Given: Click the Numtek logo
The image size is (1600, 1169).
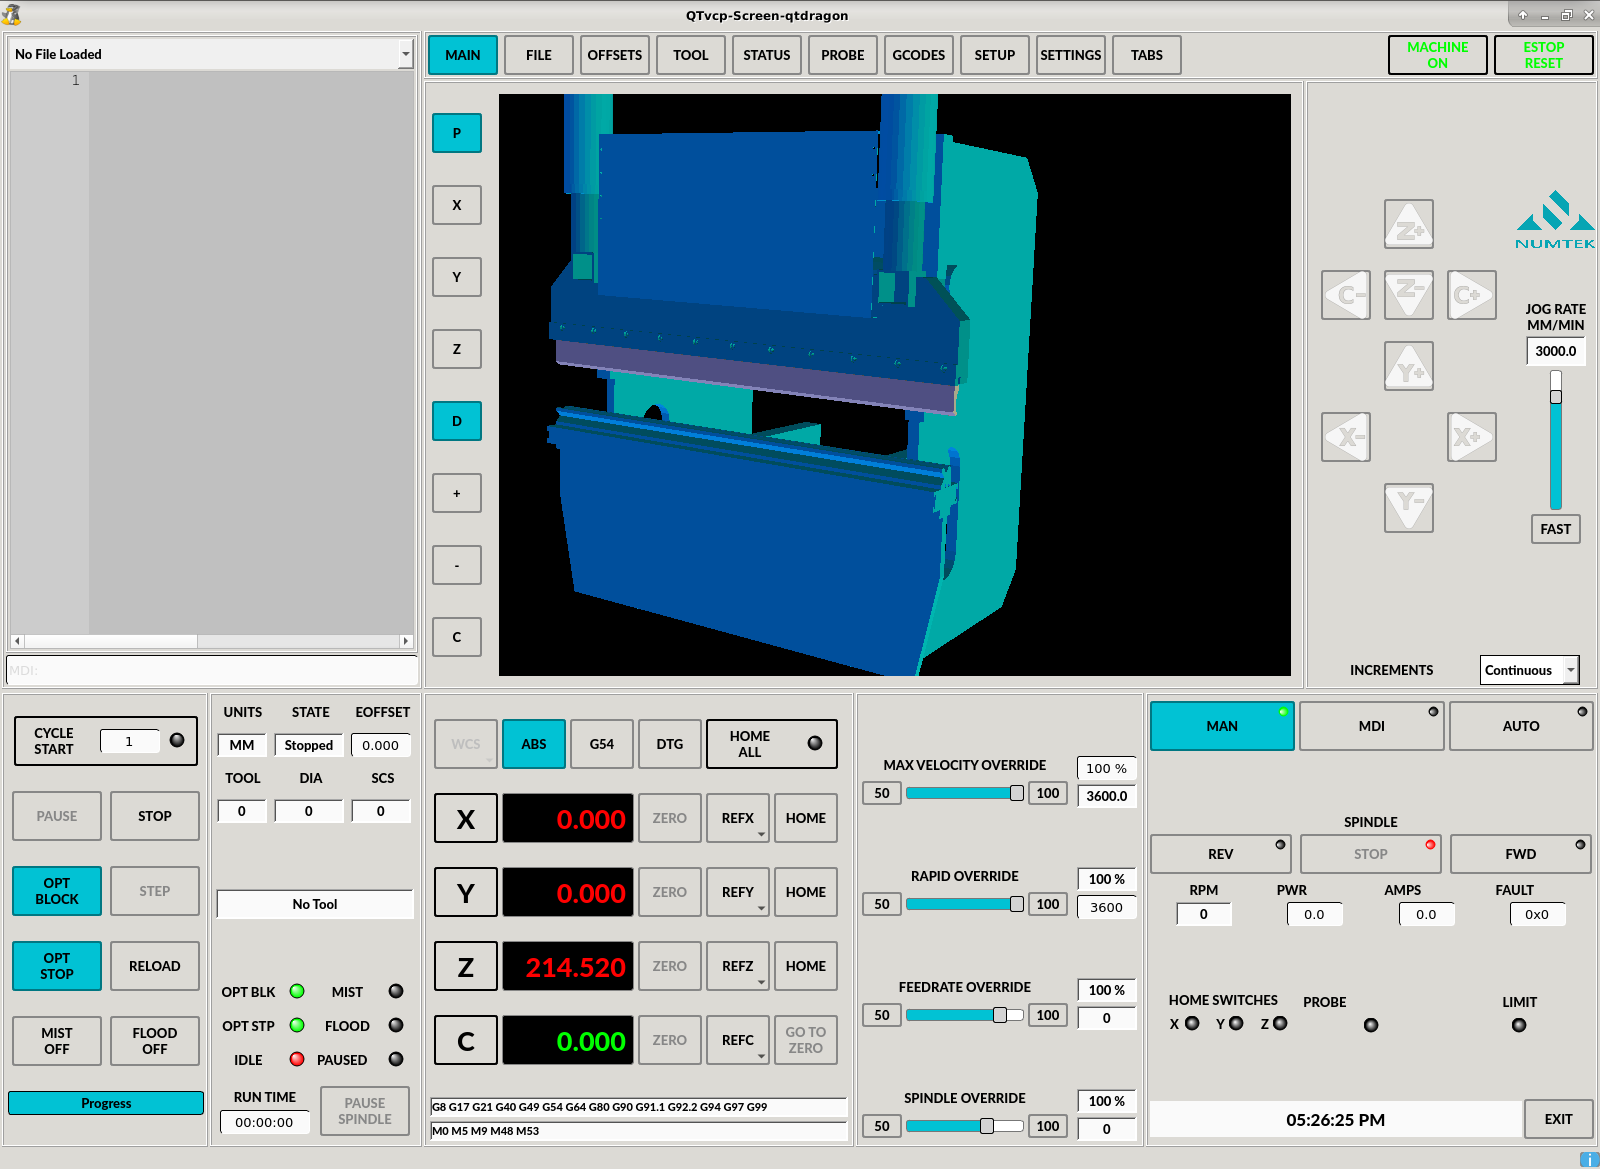Looking at the screenshot, I should point(1555,220).
